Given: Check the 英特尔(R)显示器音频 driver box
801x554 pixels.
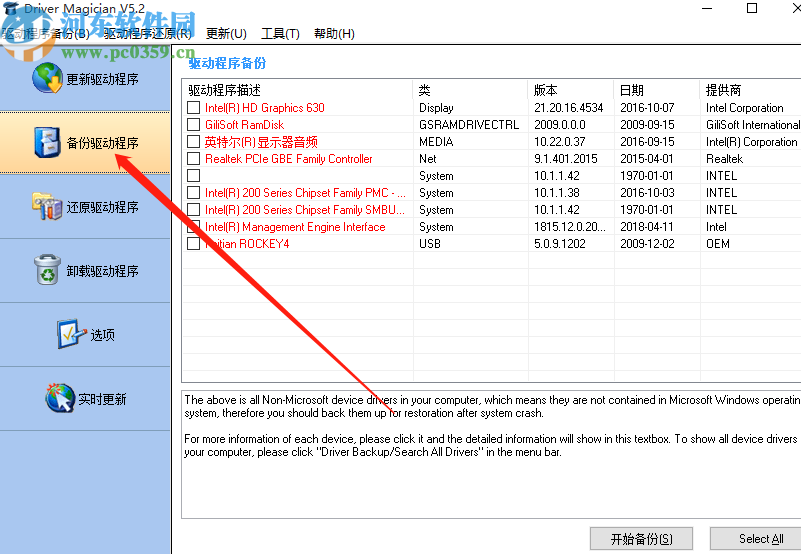Looking at the screenshot, I should coord(194,142).
